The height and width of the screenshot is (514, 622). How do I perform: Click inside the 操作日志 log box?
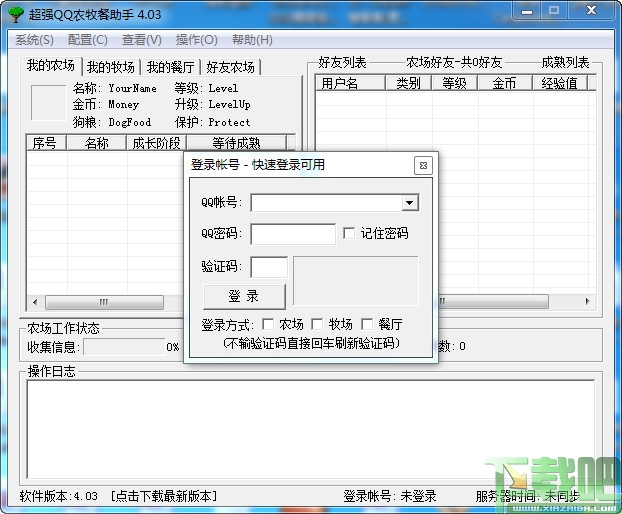pyautogui.click(x=311, y=429)
